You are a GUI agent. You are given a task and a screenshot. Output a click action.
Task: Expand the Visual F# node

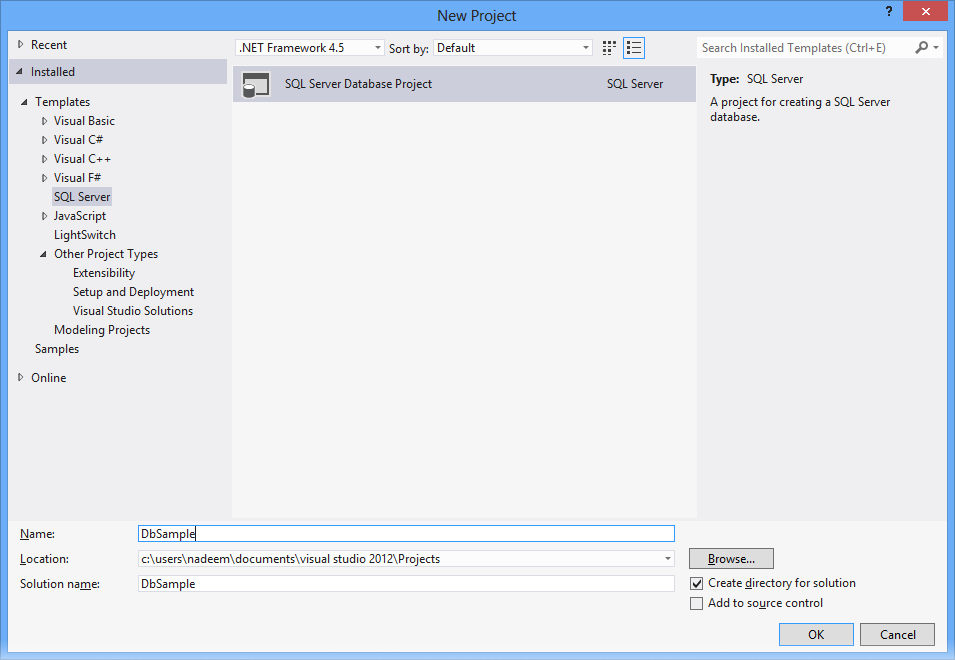pos(44,178)
